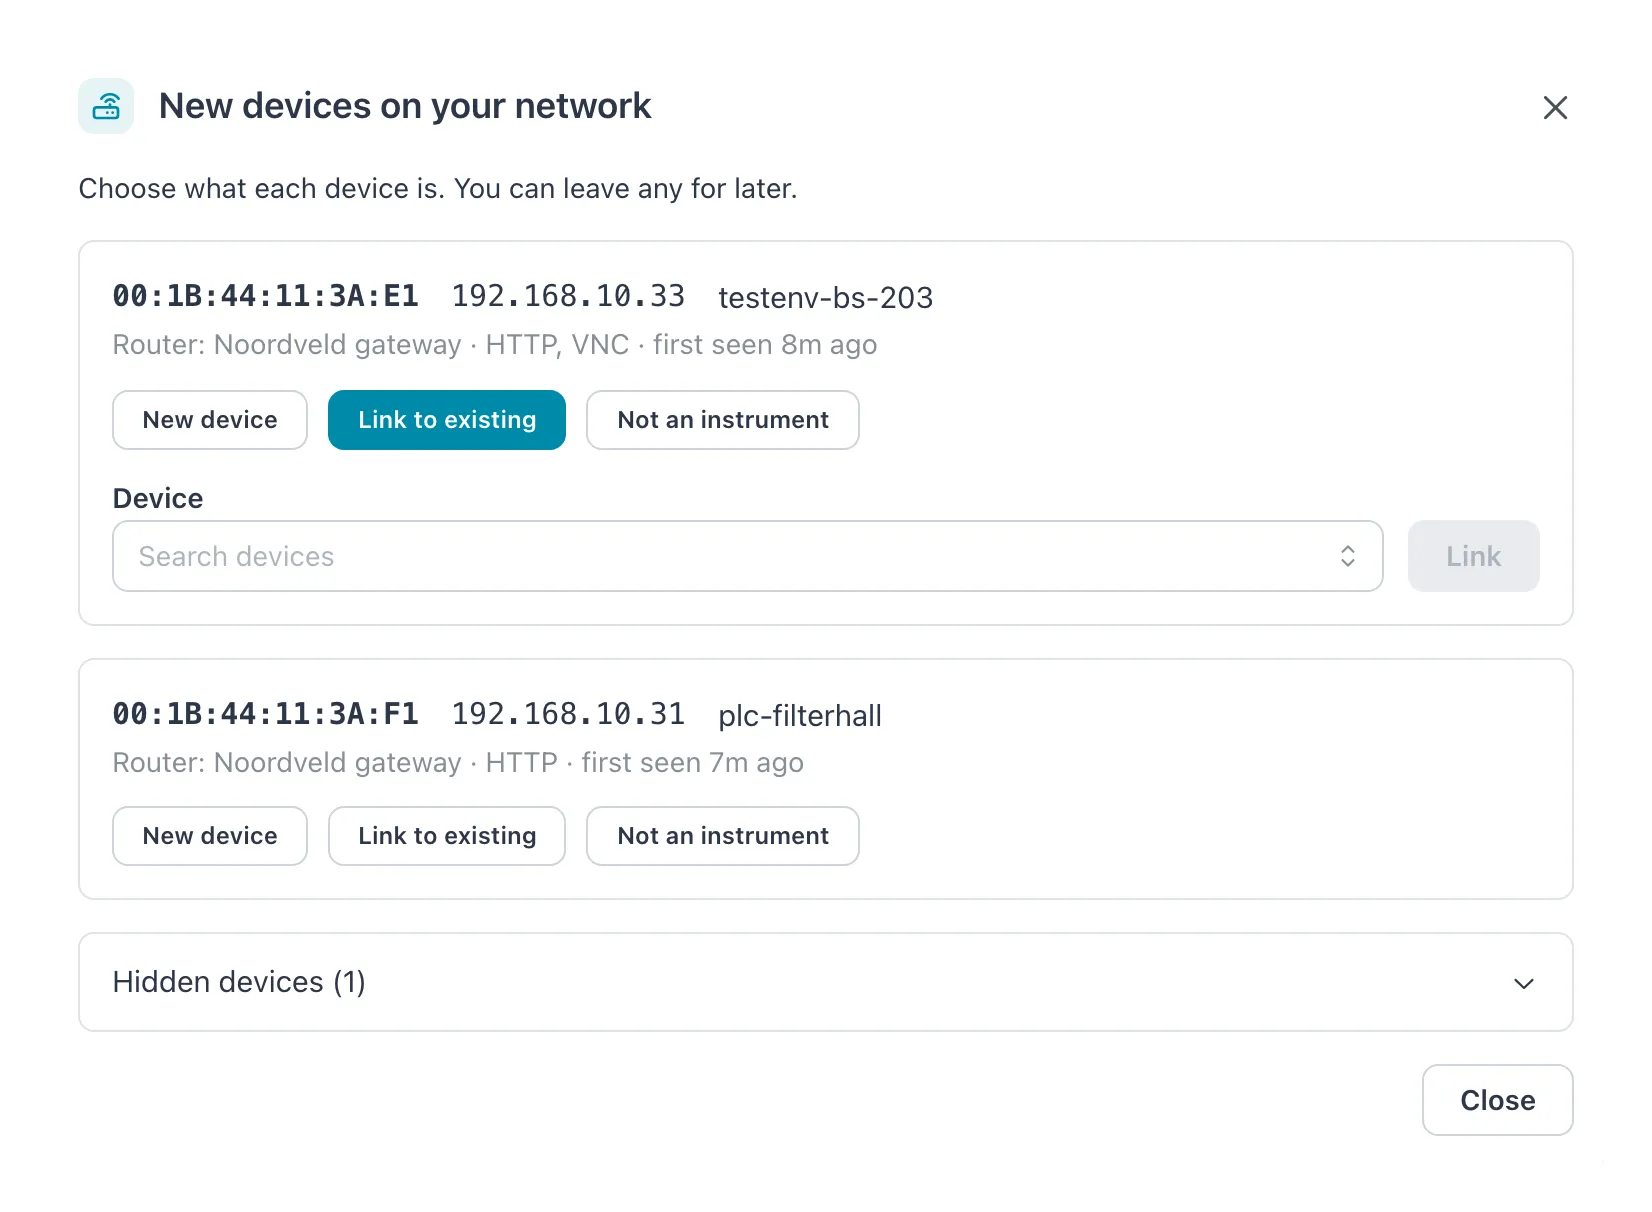This screenshot has height=1212, width=1652.
Task: Close the dialog with the X icon
Action: [x=1555, y=107]
